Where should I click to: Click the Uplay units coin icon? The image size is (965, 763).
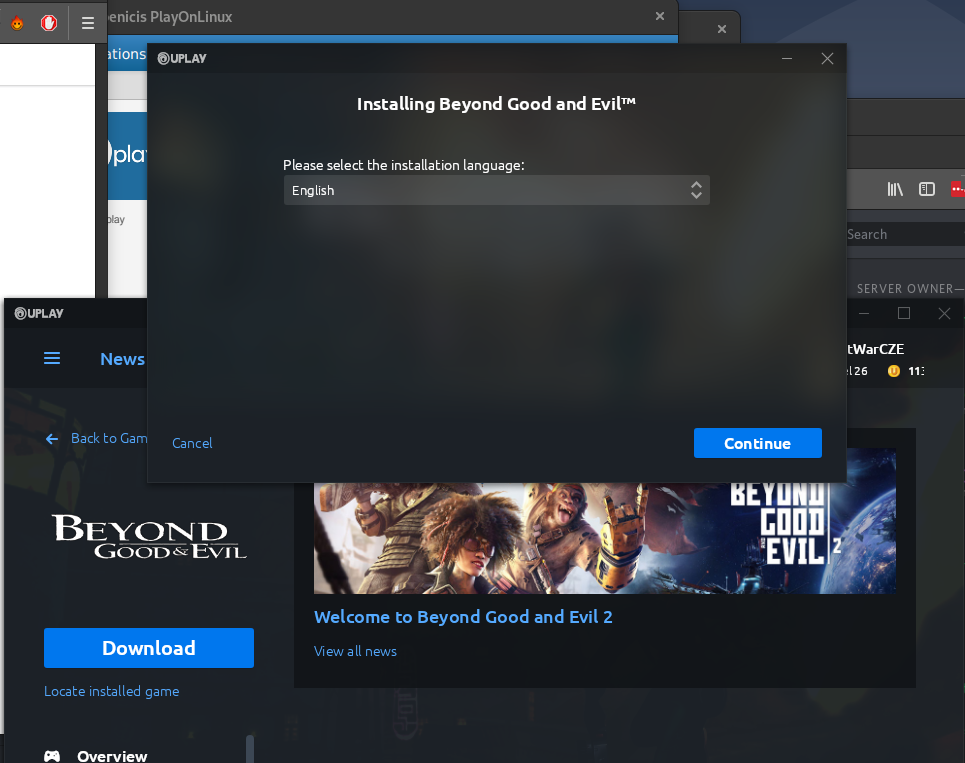(894, 370)
